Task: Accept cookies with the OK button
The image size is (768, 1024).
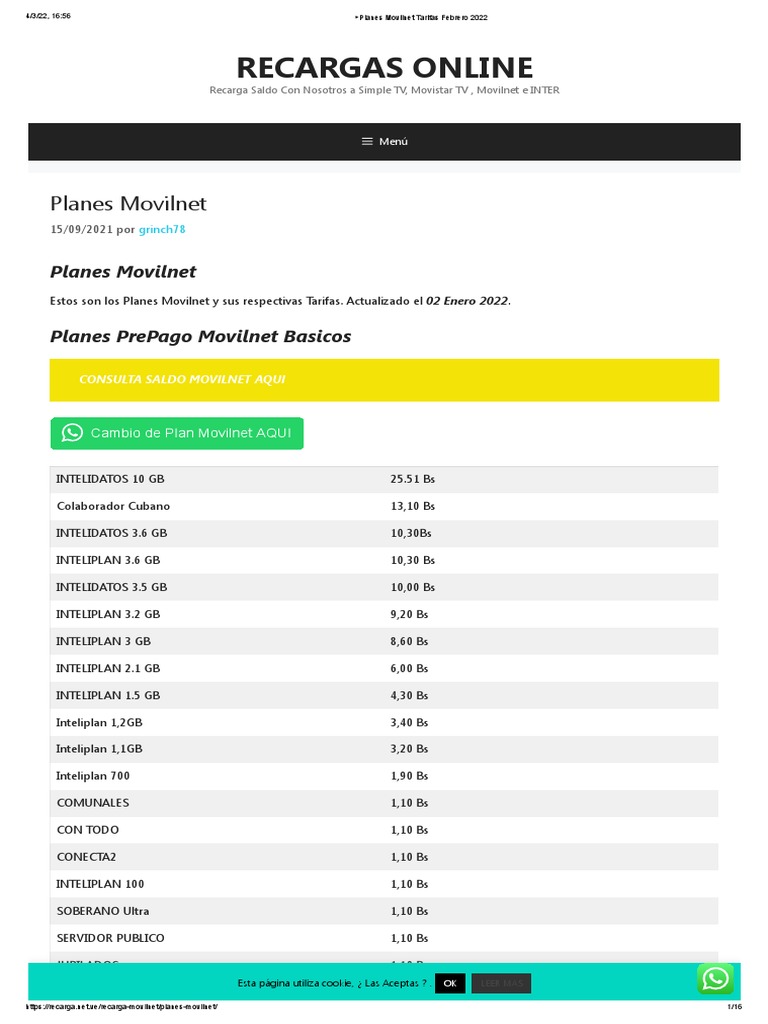Action: (449, 983)
